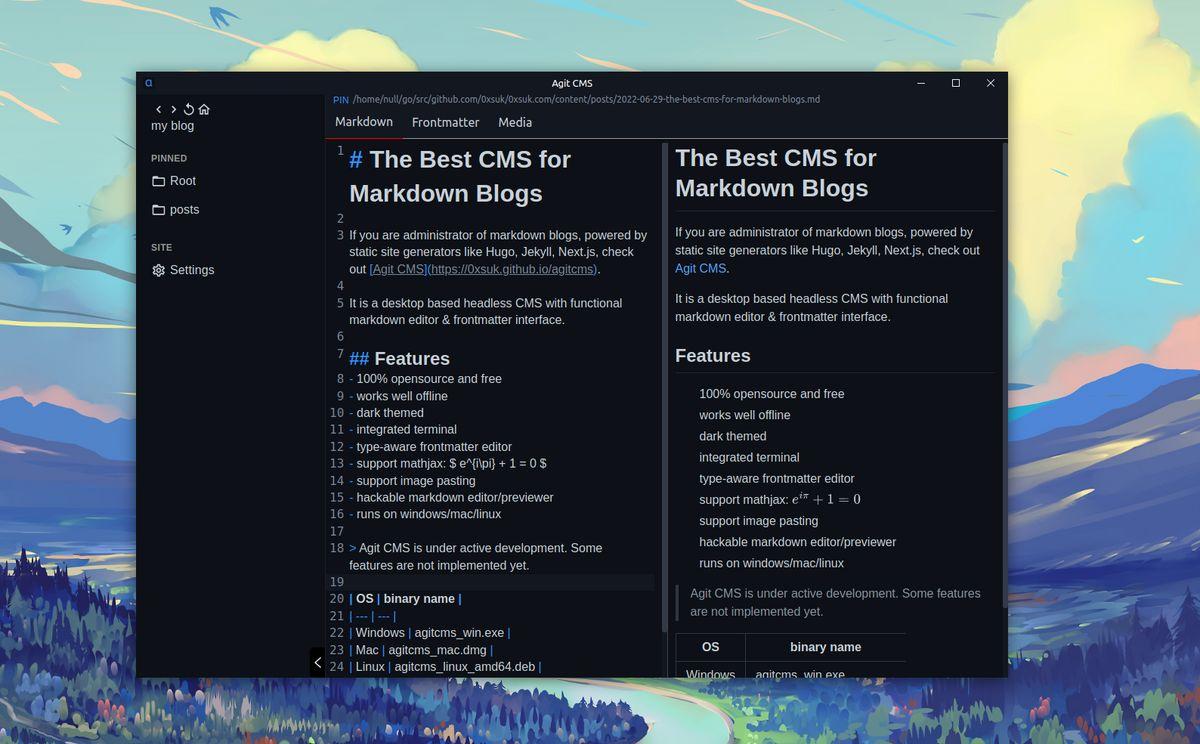This screenshot has height=744, width=1200.
Task: Go back using the left arrow icon
Action: pos(158,109)
